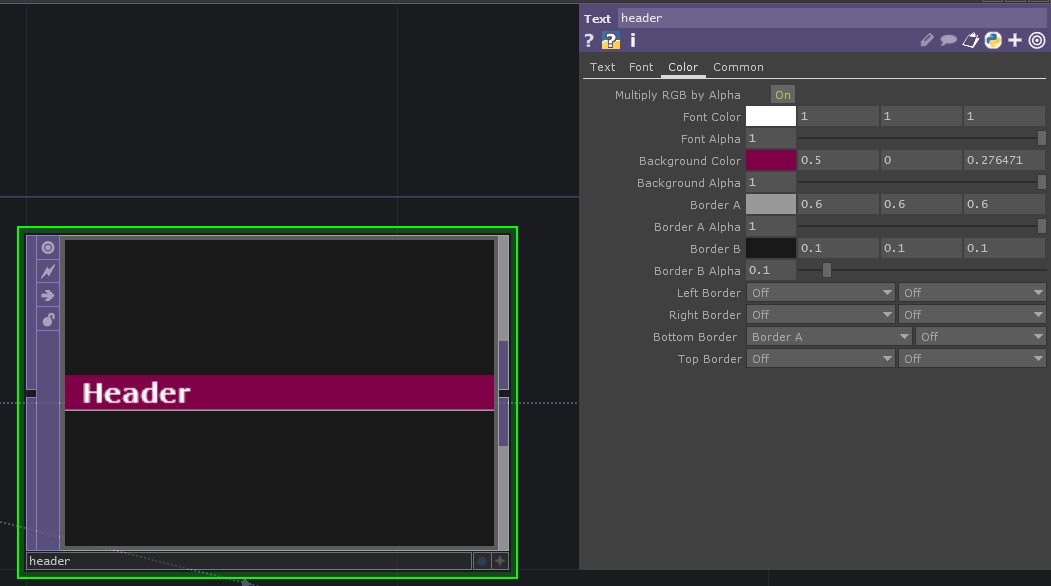Click the pencil edit icon in header
The width and height of the screenshot is (1051, 586).
pos(926,41)
